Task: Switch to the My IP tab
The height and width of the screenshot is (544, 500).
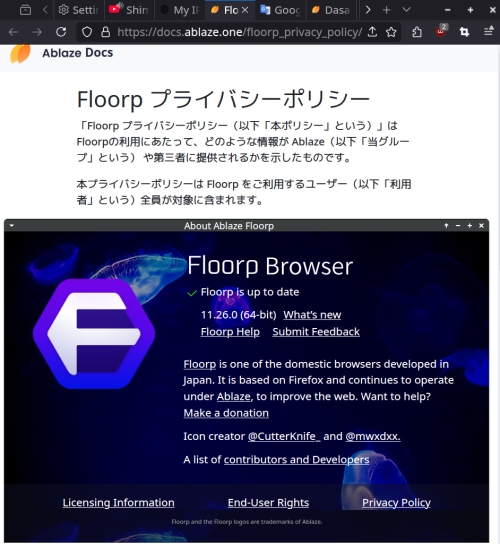Action: tap(179, 10)
